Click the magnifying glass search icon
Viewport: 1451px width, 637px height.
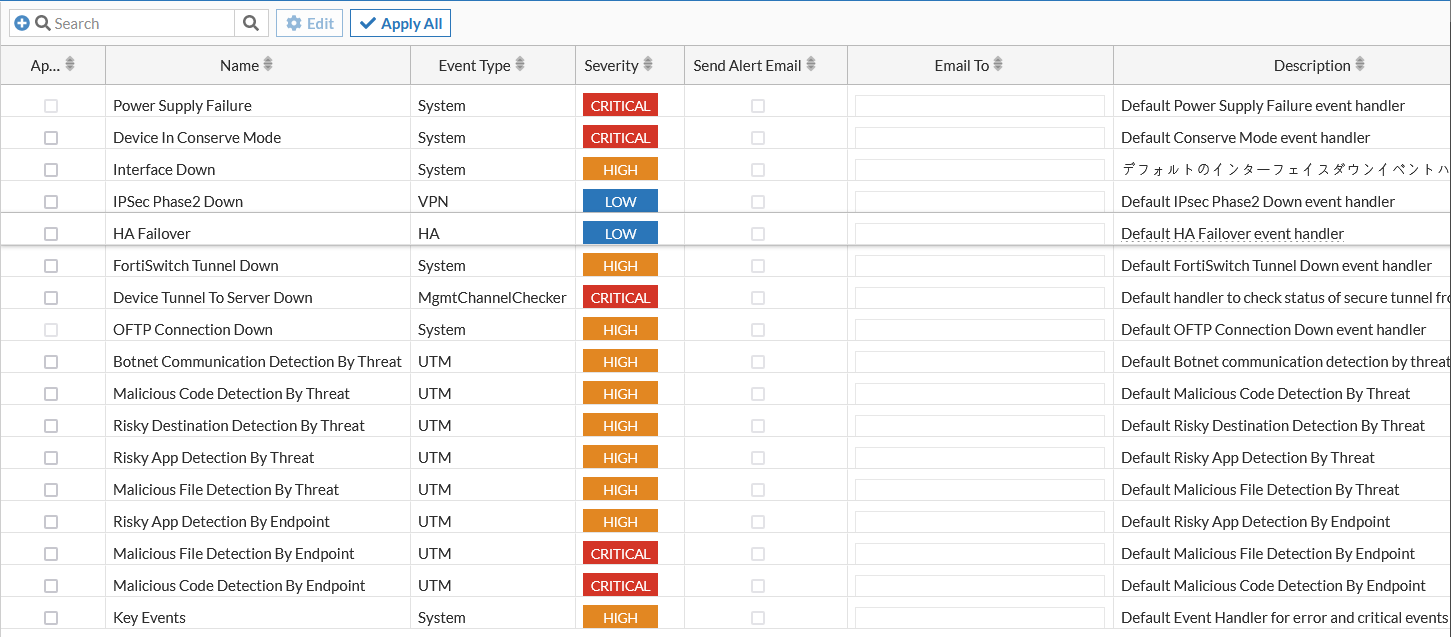tap(250, 22)
